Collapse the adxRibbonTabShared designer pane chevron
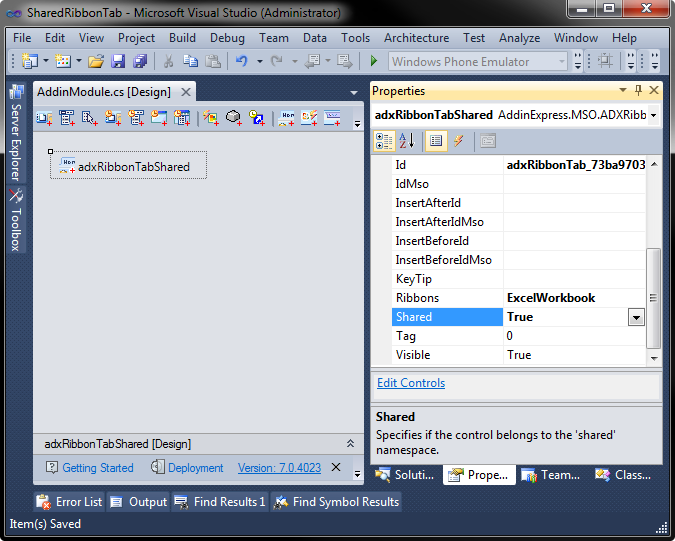The image size is (675, 541). pos(350,443)
